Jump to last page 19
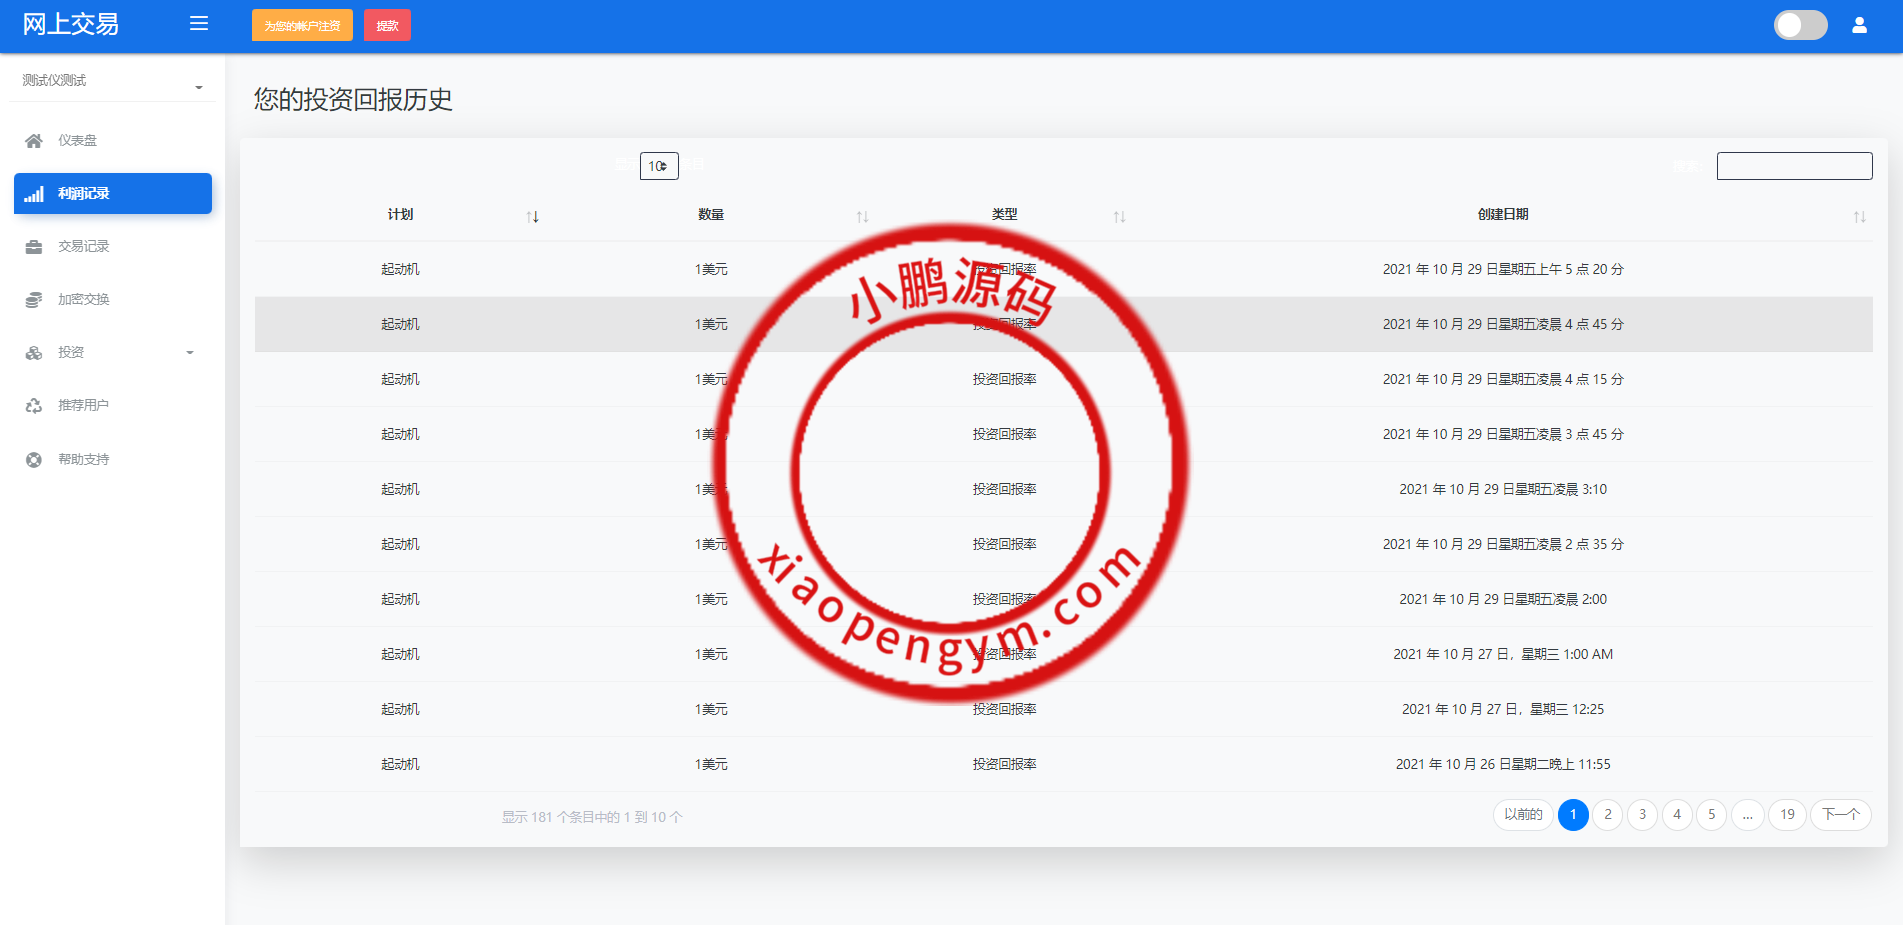The width and height of the screenshot is (1903, 925). pos(1787,815)
